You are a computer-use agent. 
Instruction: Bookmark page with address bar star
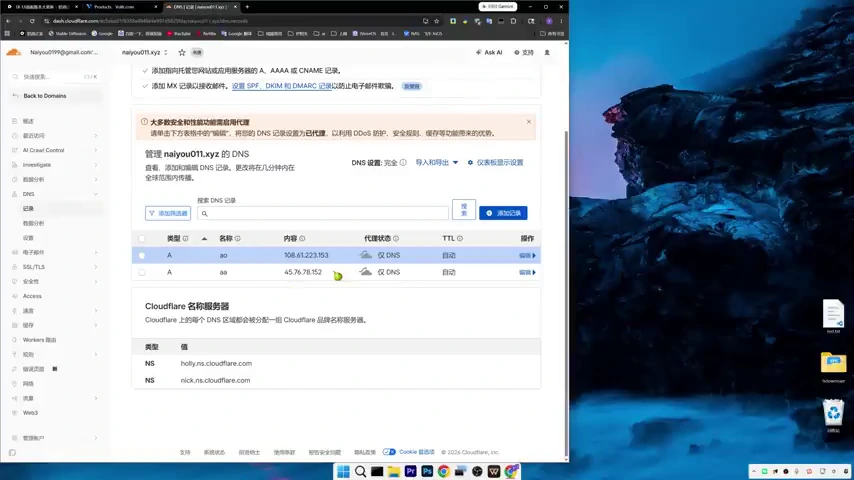coord(436,21)
